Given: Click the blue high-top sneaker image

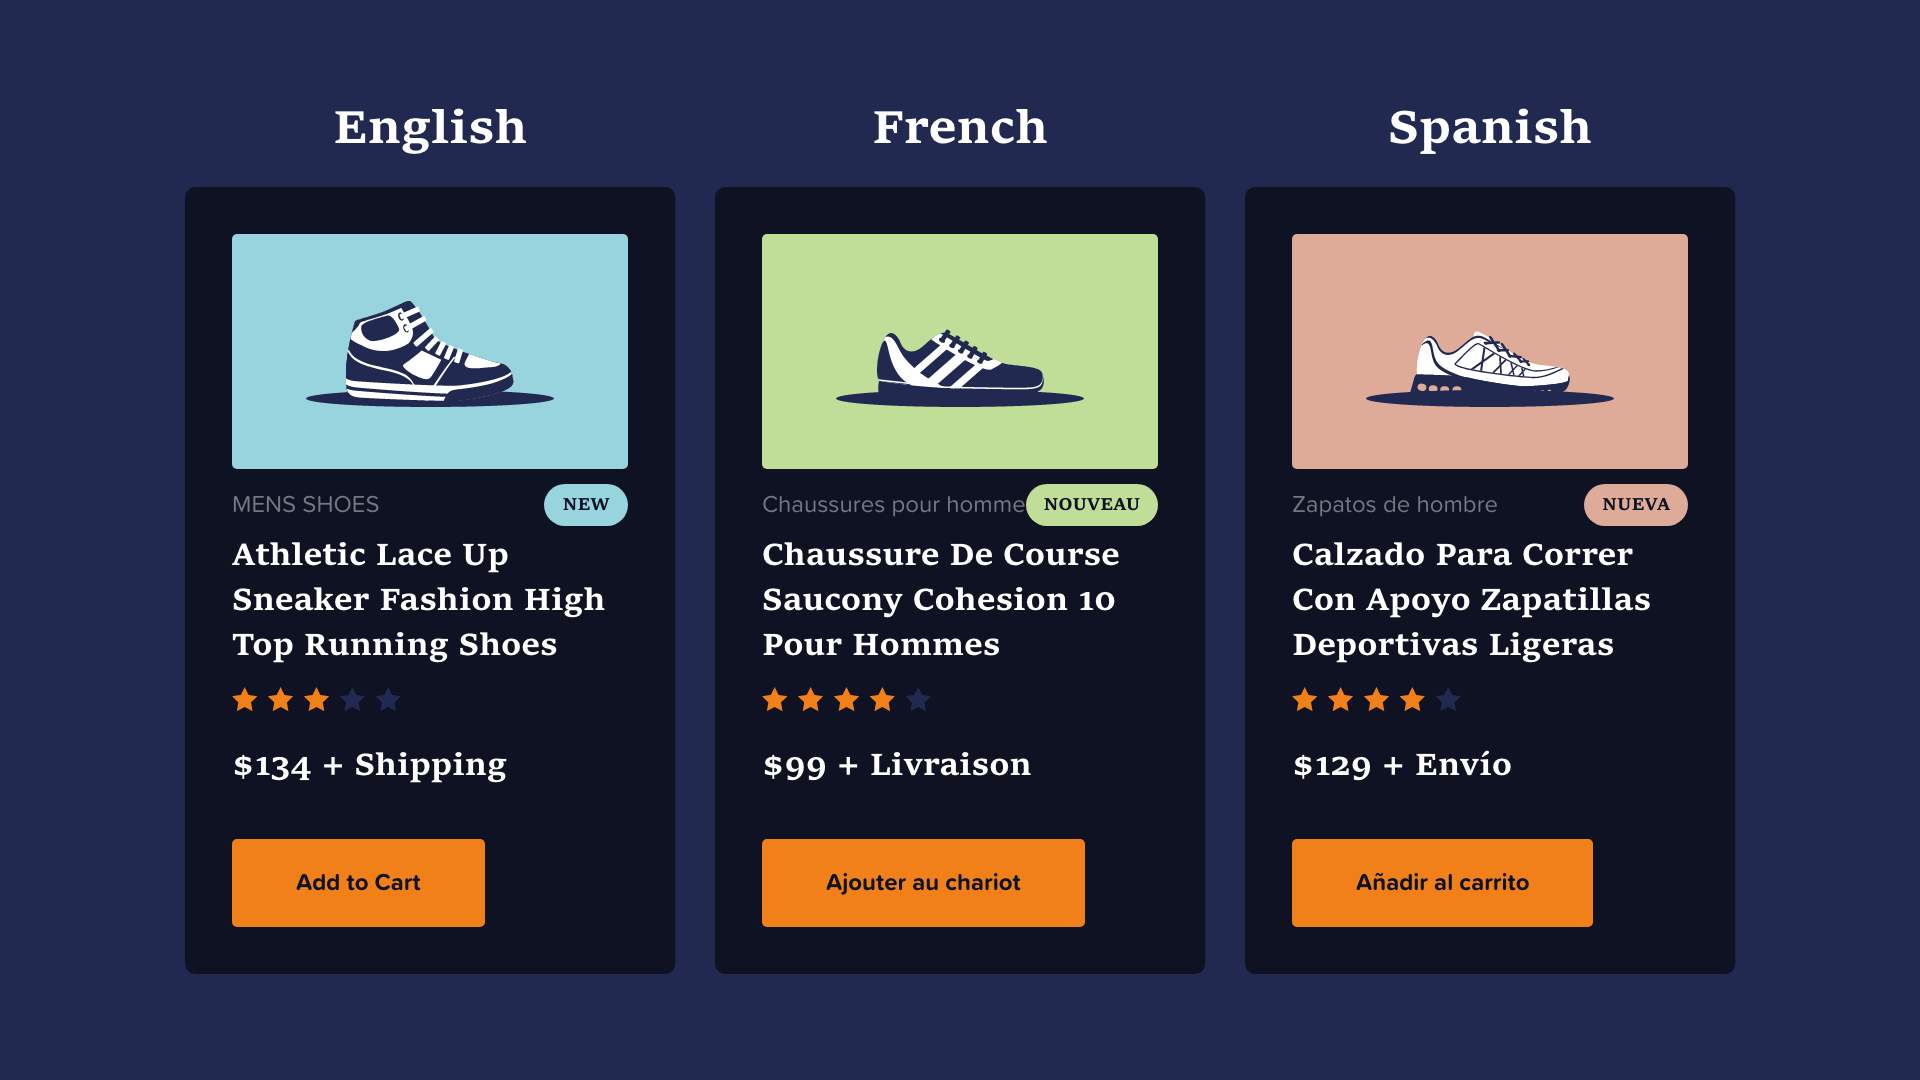Looking at the screenshot, I should pyautogui.click(x=429, y=351).
